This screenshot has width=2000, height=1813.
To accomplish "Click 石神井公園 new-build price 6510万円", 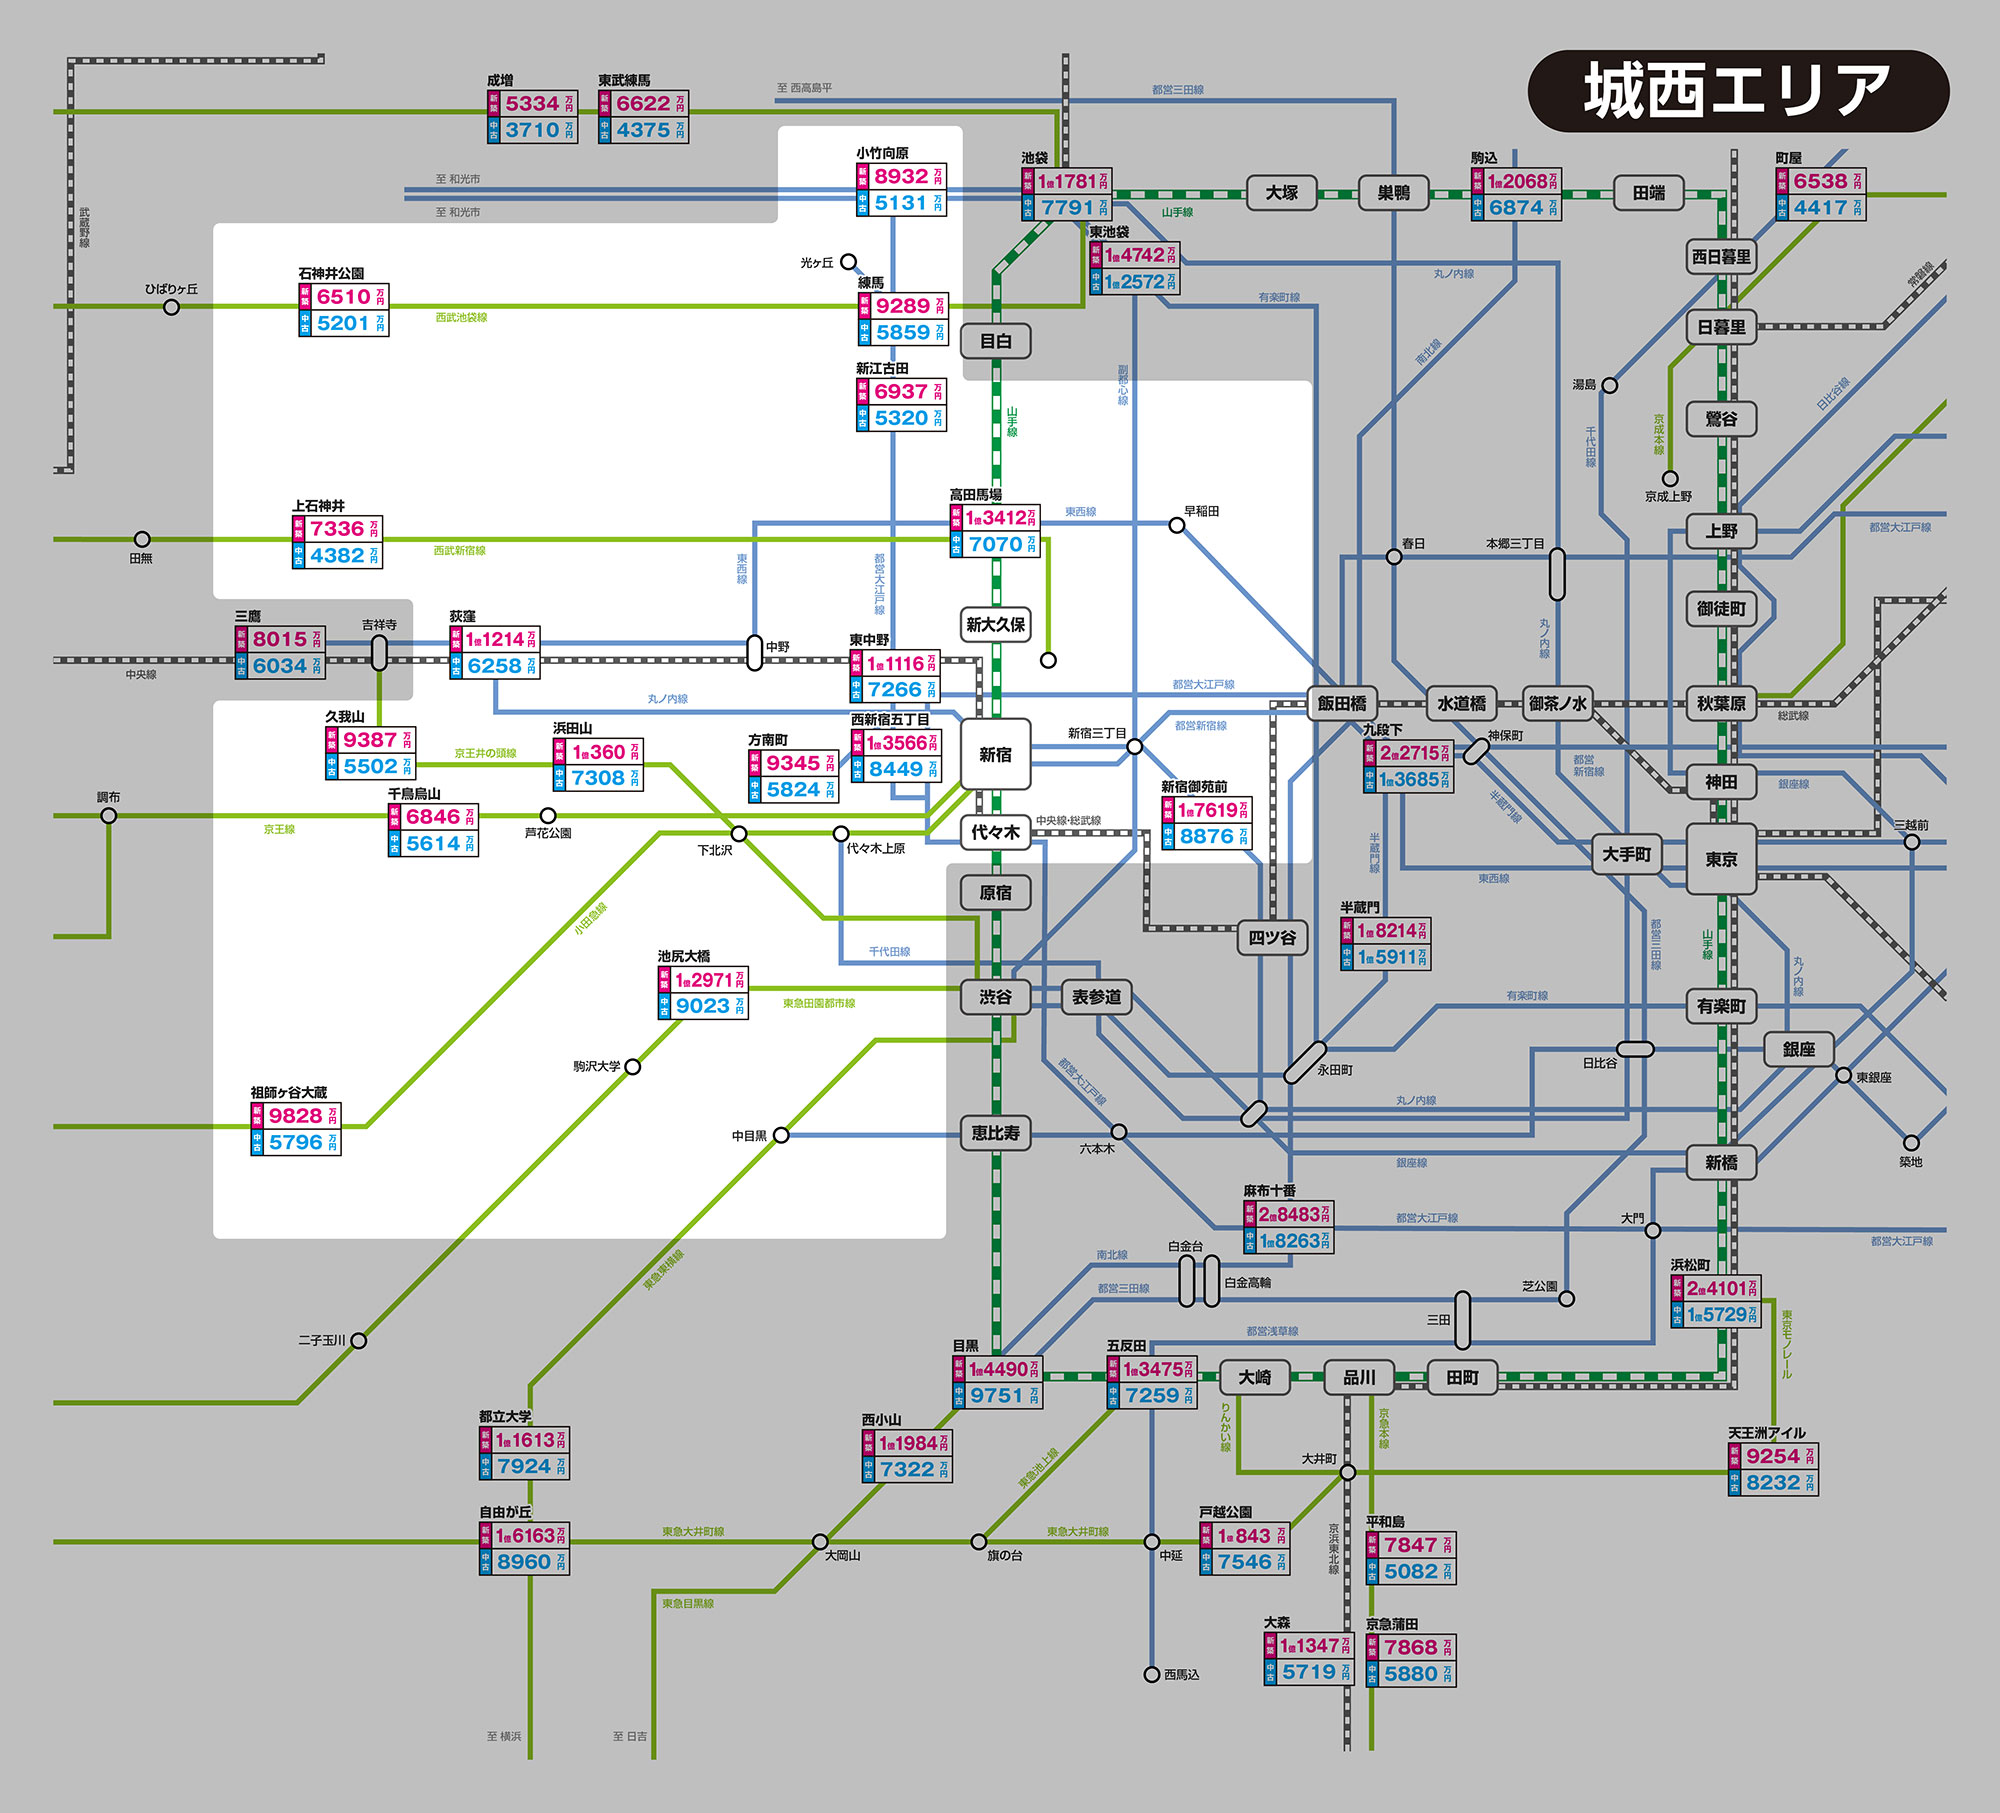I will pos(344,297).
